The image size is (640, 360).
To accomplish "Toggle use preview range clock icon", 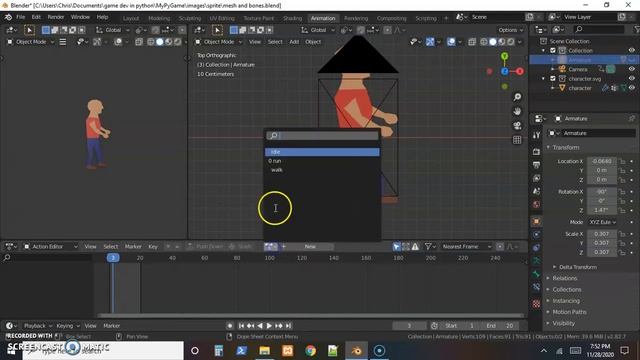I will pyautogui.click(x=434, y=326).
